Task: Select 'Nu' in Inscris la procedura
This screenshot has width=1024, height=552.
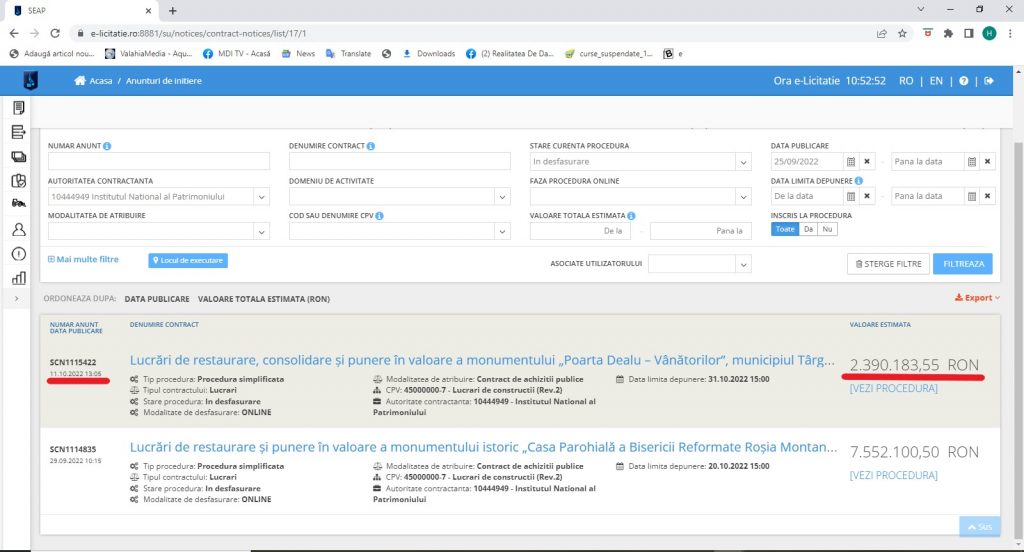Action: [x=827, y=229]
